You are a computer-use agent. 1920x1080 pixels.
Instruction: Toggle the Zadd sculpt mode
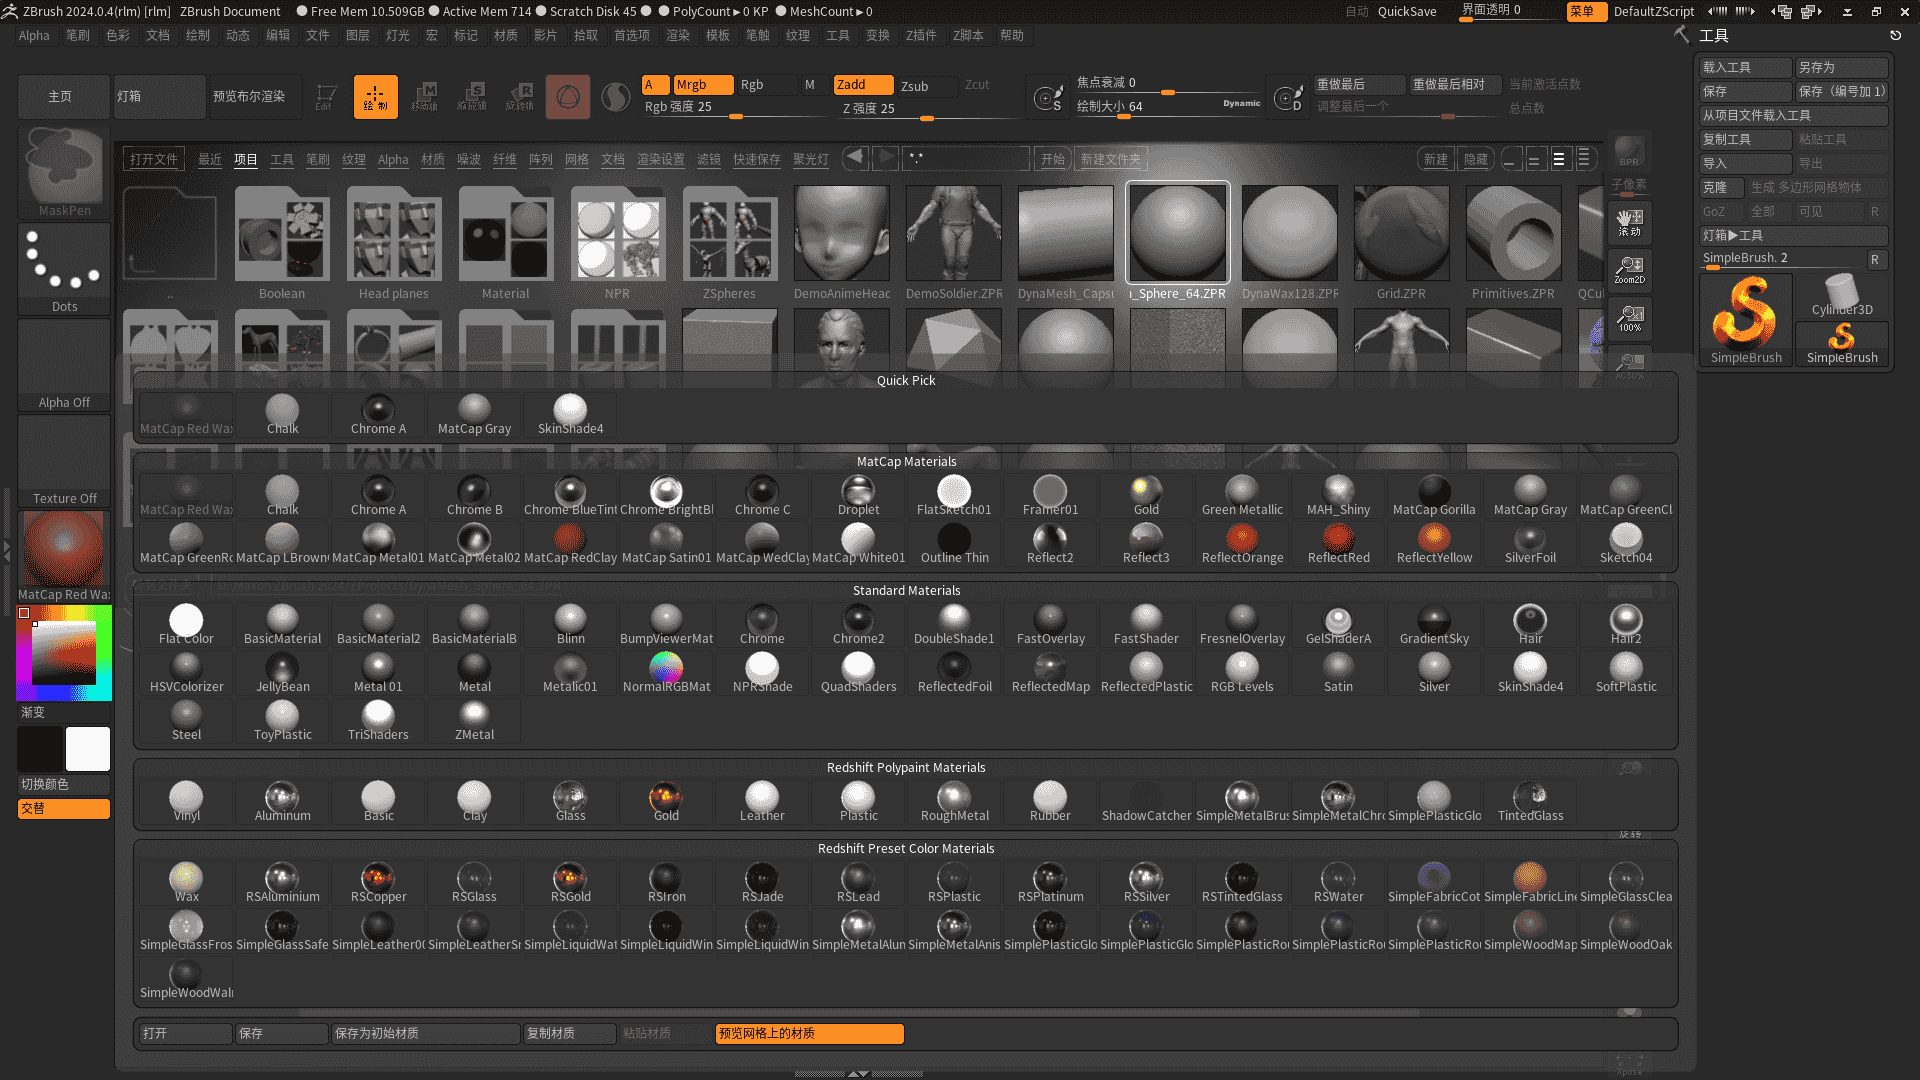pyautogui.click(x=862, y=85)
